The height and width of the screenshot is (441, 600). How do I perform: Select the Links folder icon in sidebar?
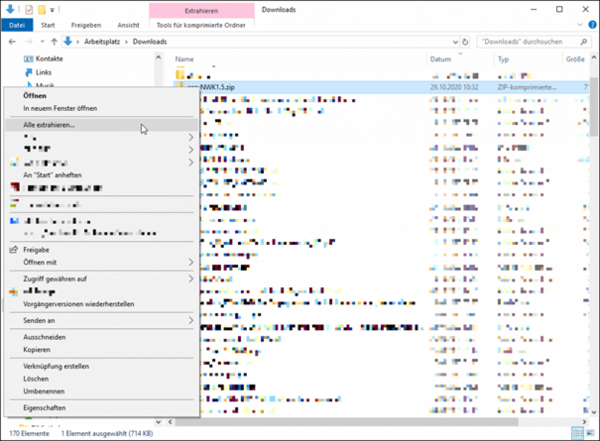pyautogui.click(x=27, y=73)
